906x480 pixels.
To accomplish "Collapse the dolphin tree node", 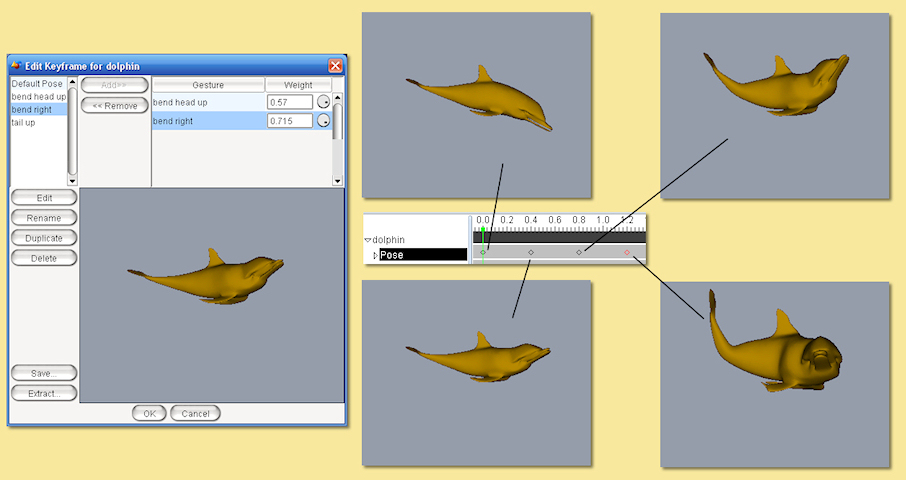I will click(368, 240).
